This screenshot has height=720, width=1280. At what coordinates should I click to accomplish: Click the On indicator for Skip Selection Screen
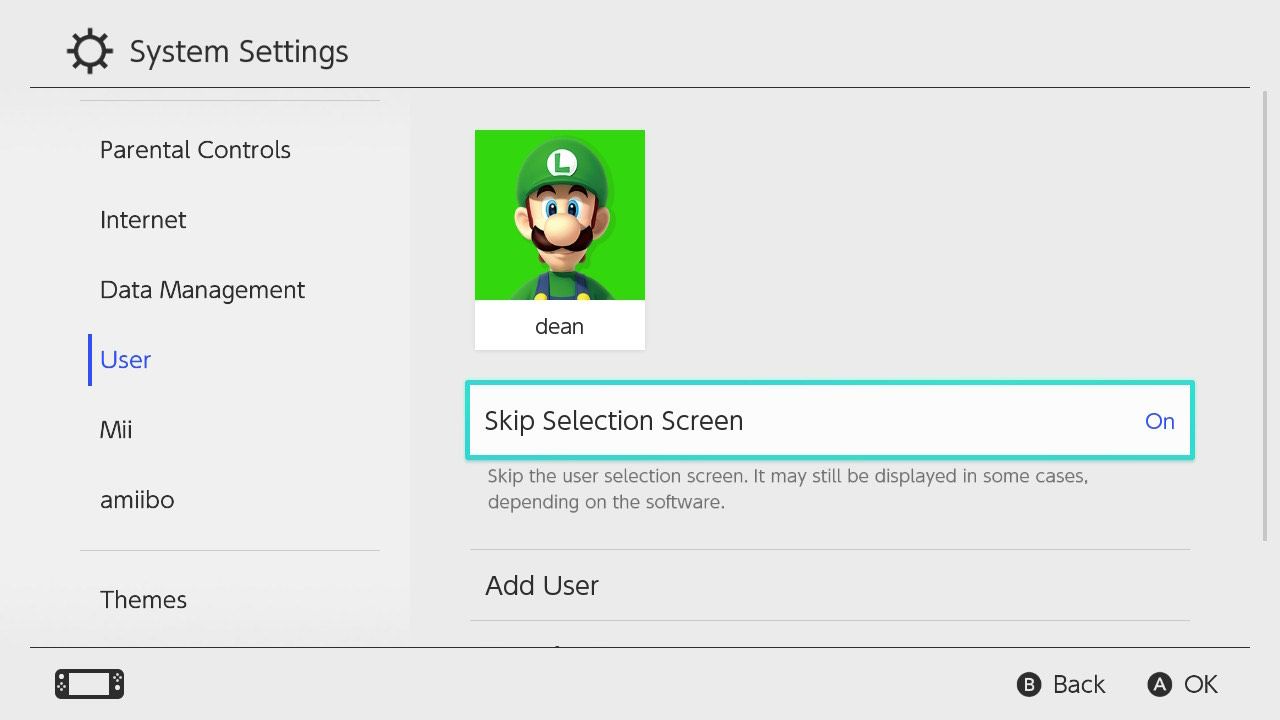pyautogui.click(x=1159, y=421)
